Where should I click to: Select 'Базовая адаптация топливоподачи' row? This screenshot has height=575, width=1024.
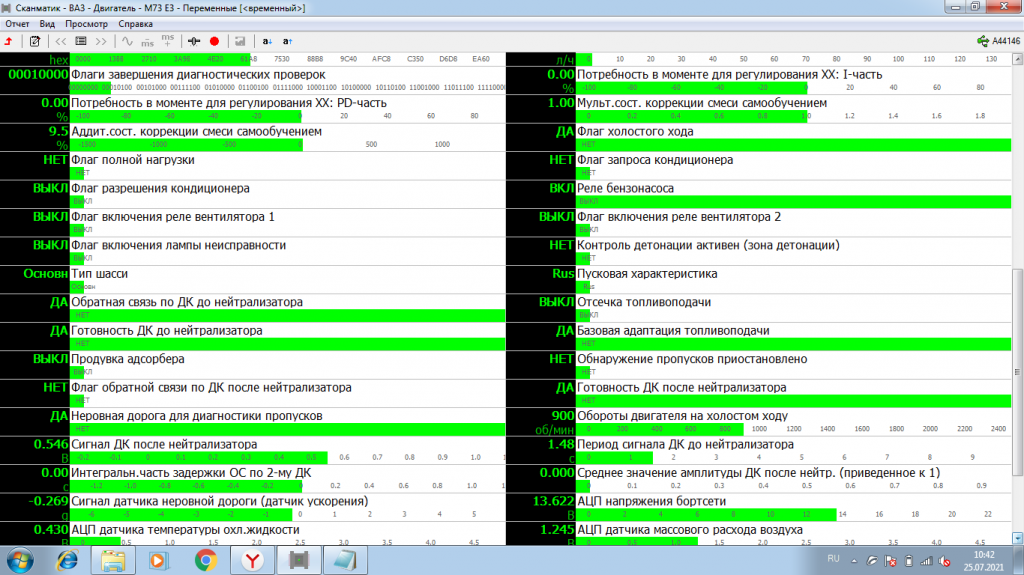759,337
